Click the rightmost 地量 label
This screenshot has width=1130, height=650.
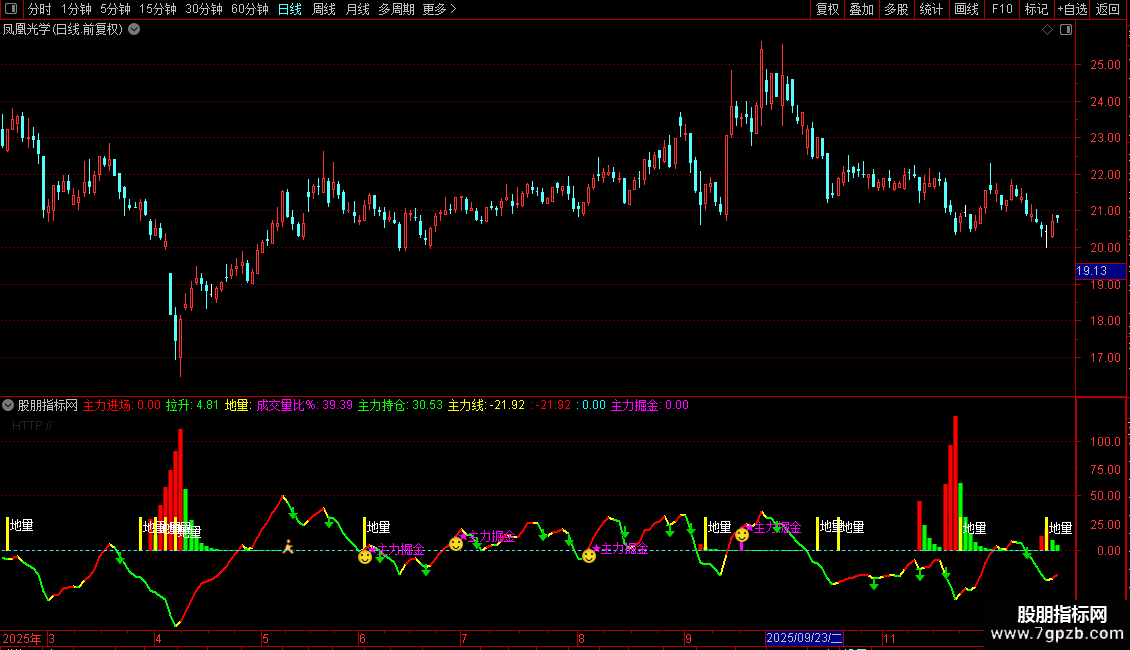pos(1060,528)
